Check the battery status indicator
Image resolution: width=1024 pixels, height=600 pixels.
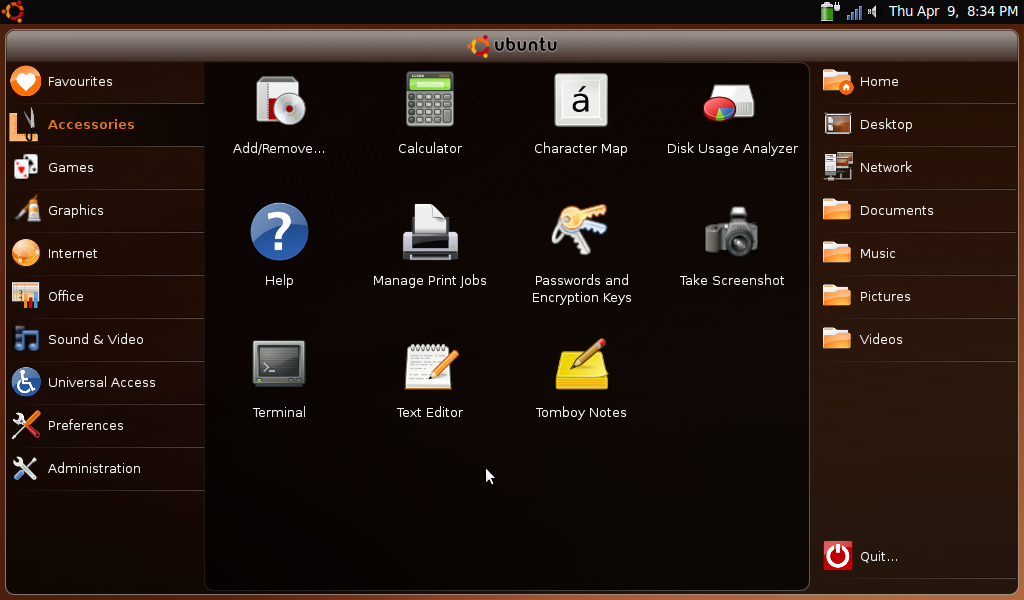click(829, 11)
